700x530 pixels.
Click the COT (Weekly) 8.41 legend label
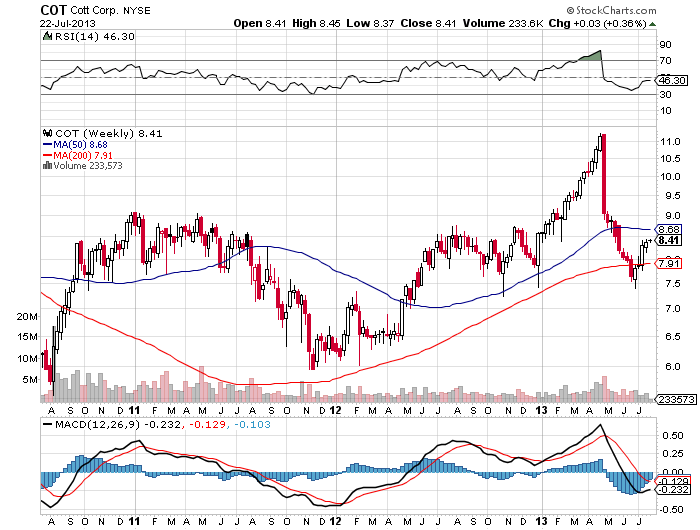click(108, 133)
